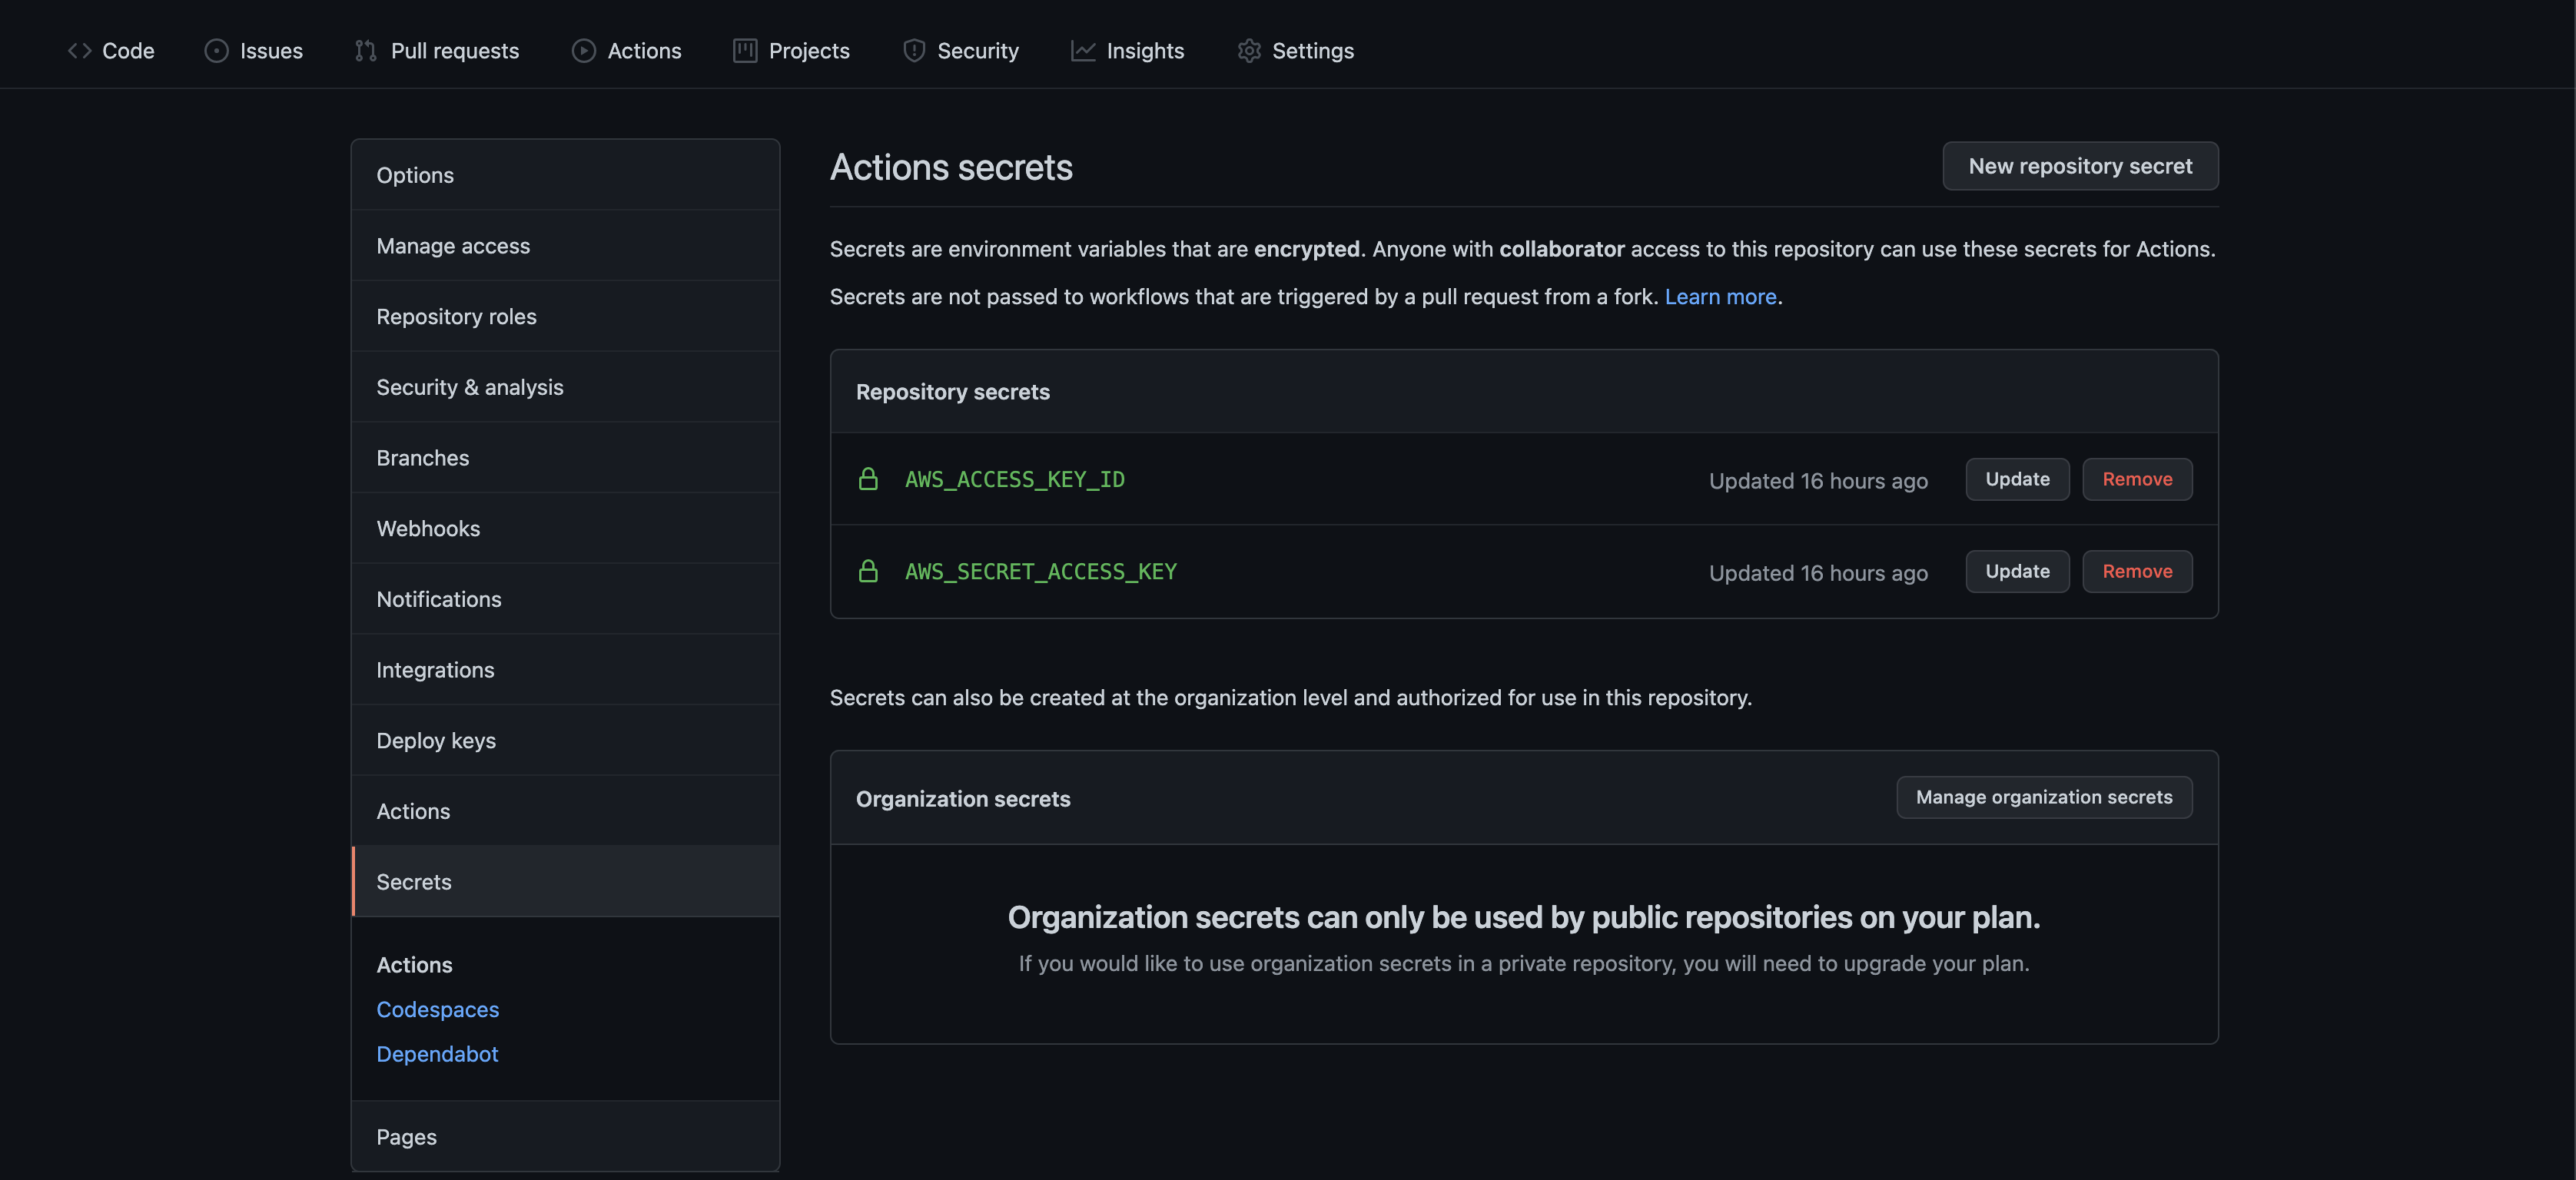Select Deploy keys in the sidebar
This screenshot has height=1180, width=2576.
pos(436,741)
